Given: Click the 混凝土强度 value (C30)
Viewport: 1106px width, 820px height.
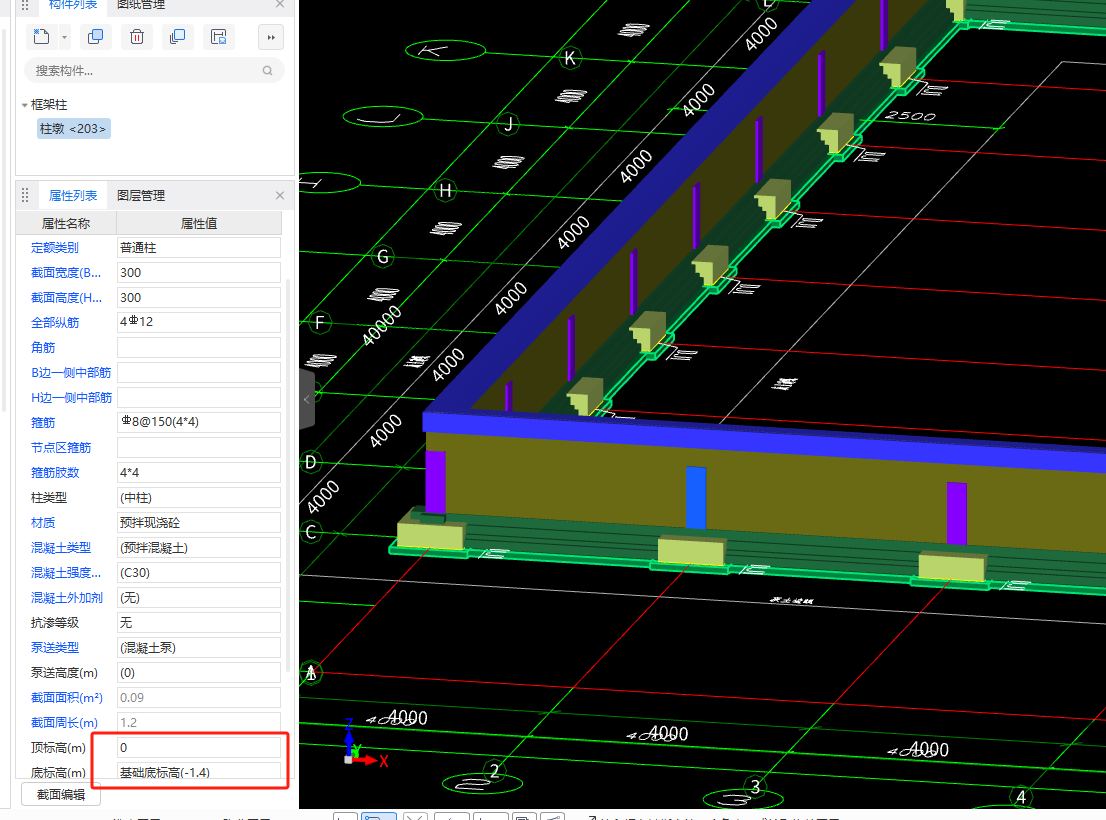Looking at the screenshot, I should pyautogui.click(x=199, y=573).
